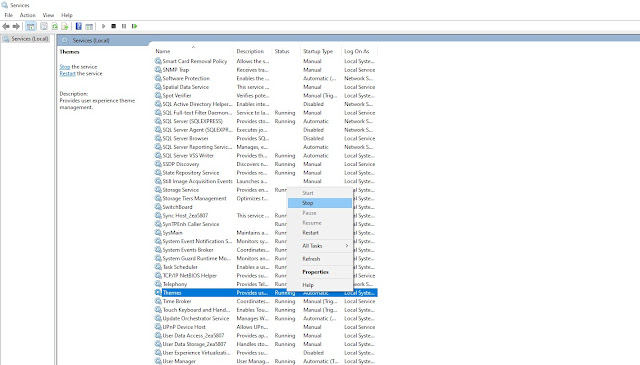Screen dimensions: 640x365
Task: Click the Stop Service square icon
Action: 113,26
